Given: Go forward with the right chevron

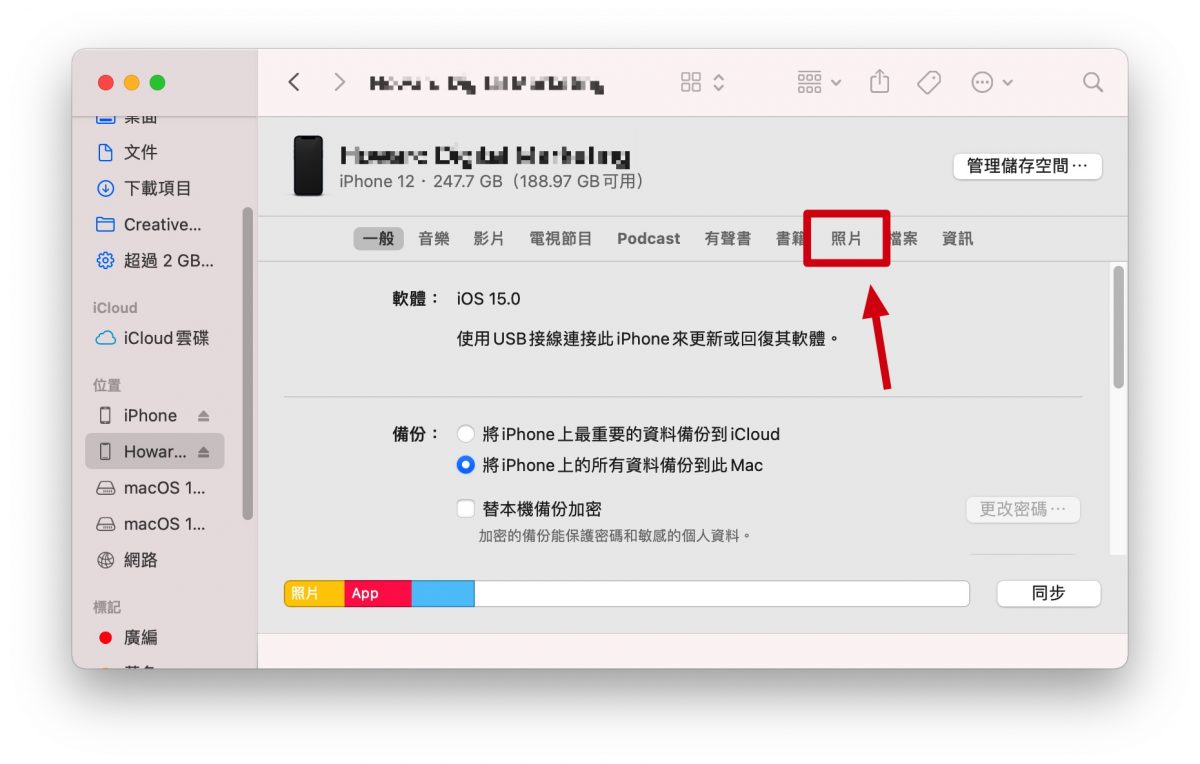Looking at the screenshot, I should (x=339, y=82).
